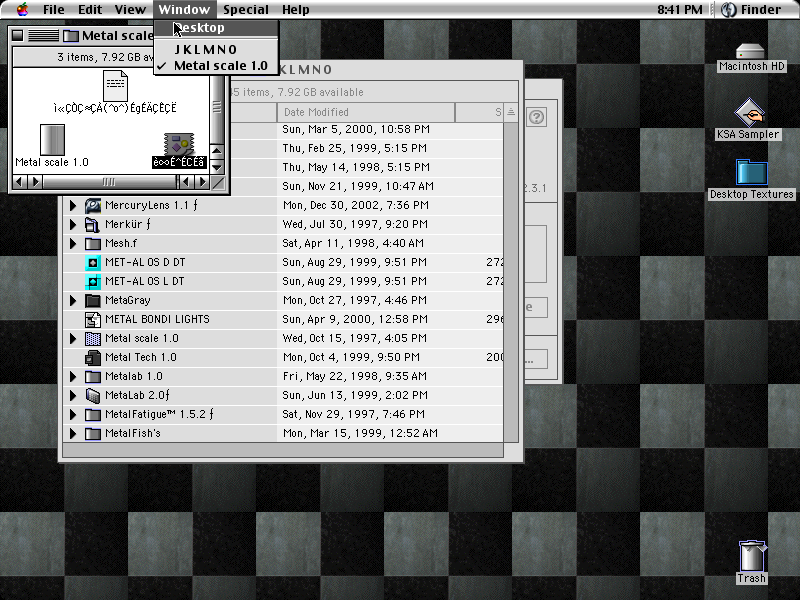800x600 pixels.
Task: Select the MetaLab 2.0ƒ folder icon
Action: [x=92, y=395]
